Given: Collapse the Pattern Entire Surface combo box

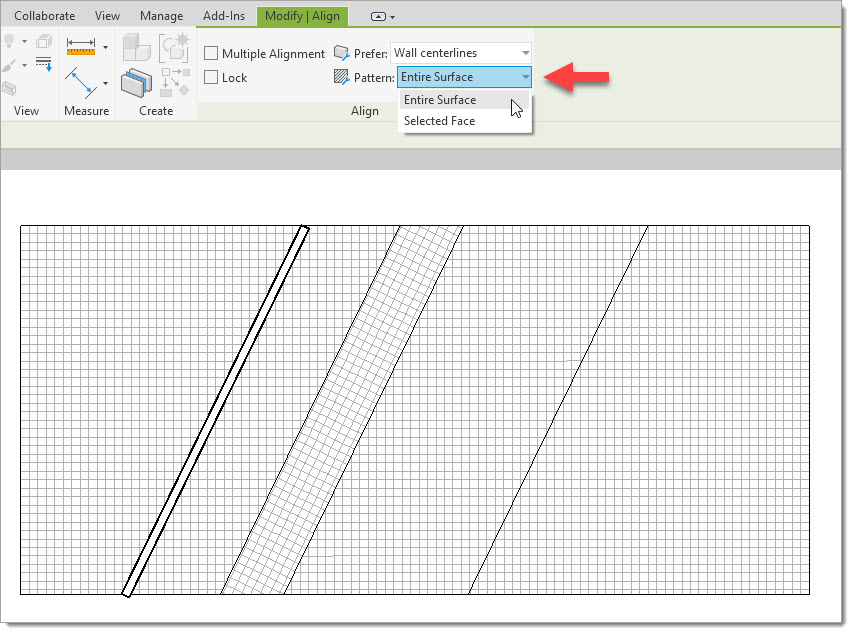Looking at the screenshot, I should point(464,77).
